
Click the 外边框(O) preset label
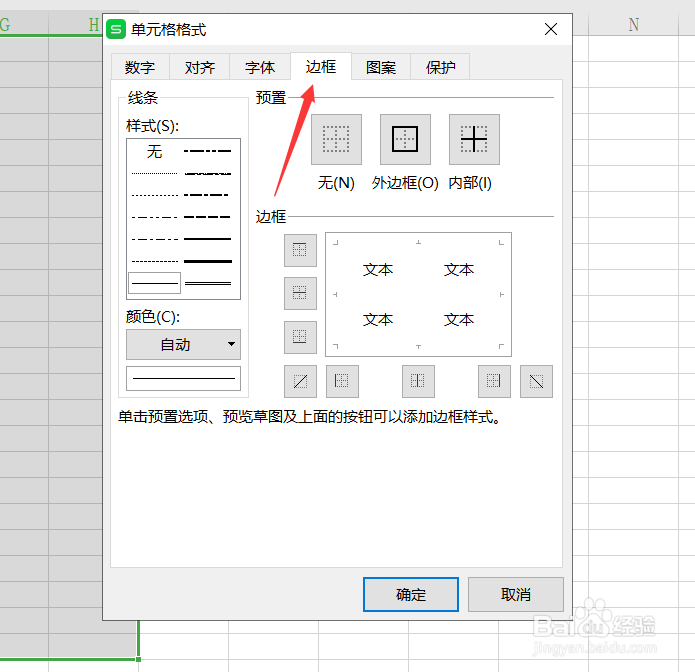coord(405,183)
